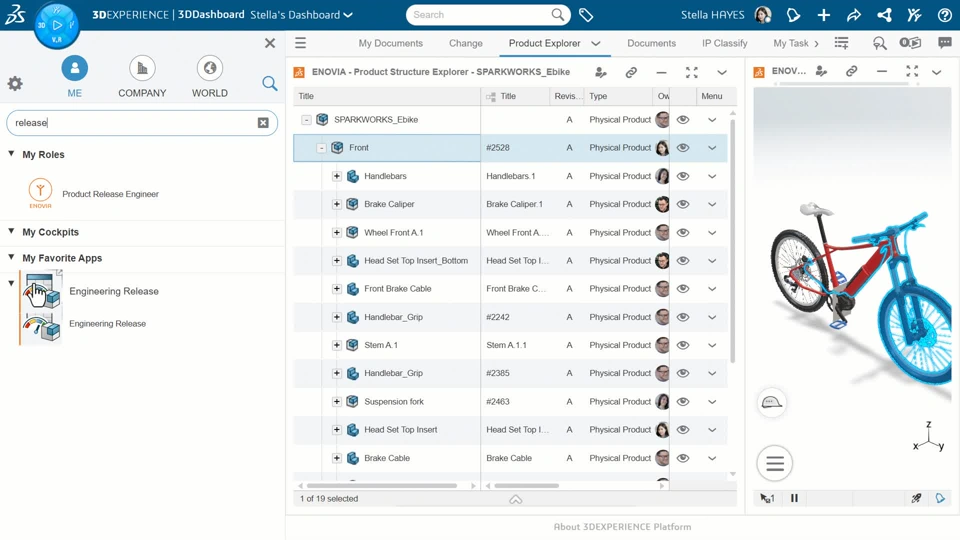
Task: Expand the Brake Caliper tree node
Action: click(x=337, y=204)
